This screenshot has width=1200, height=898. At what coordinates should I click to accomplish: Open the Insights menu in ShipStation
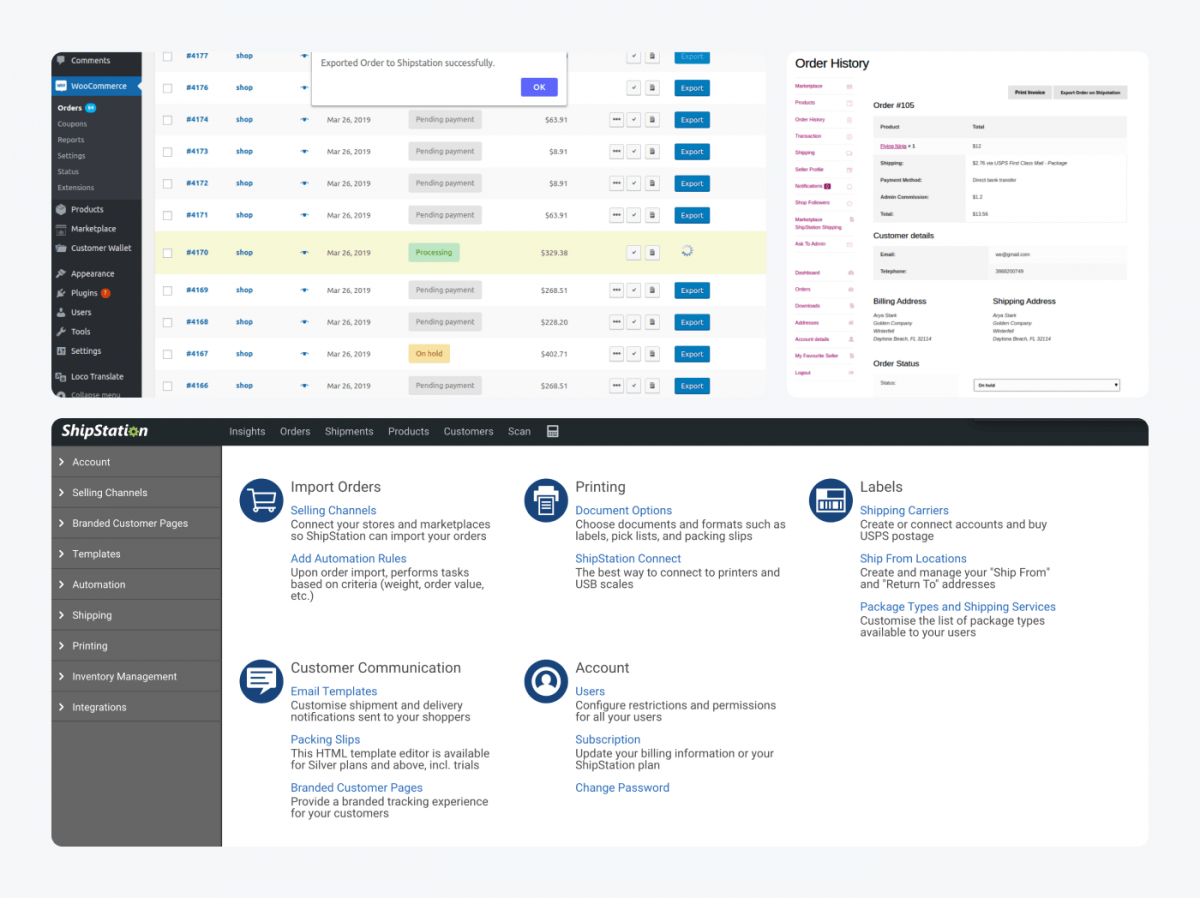(247, 432)
